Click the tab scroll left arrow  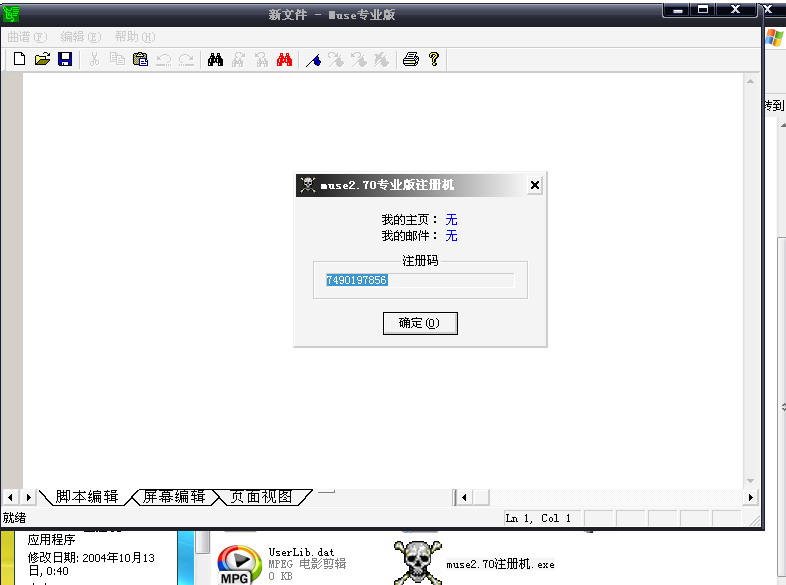(10, 497)
